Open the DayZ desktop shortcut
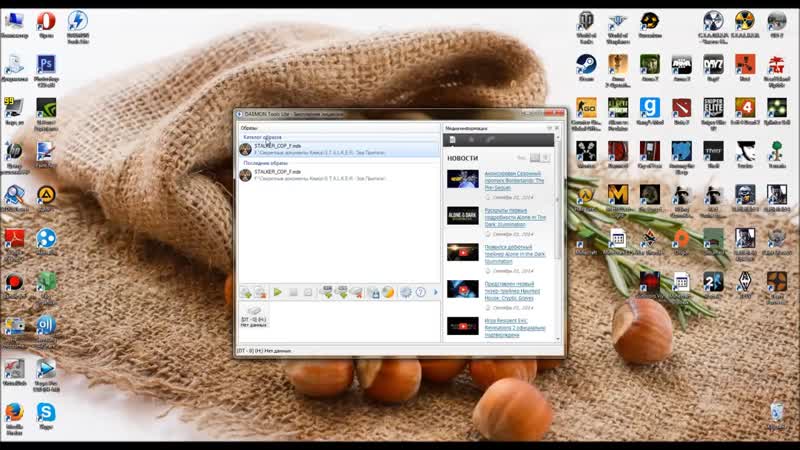The width and height of the screenshot is (800, 450). [x=713, y=68]
